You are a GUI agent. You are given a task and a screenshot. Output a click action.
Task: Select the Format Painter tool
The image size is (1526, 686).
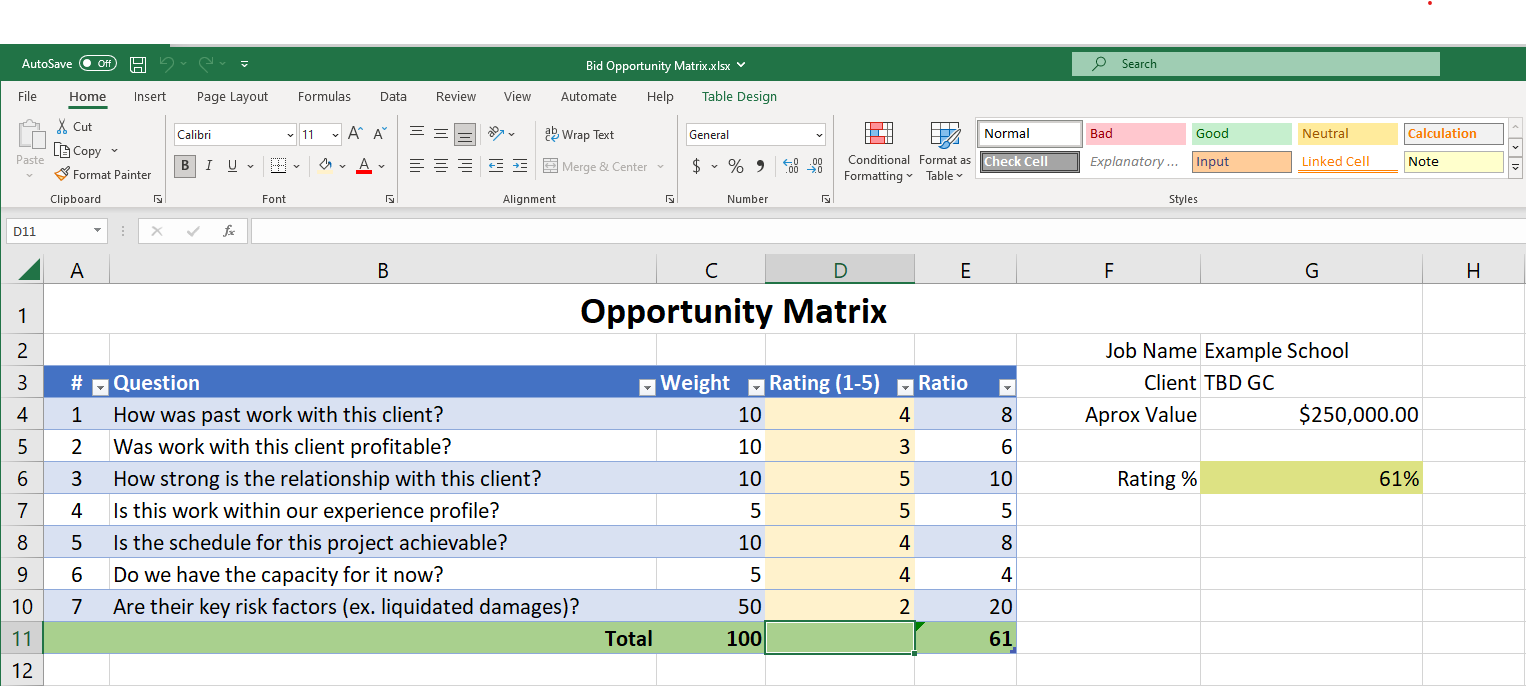pyautogui.click(x=104, y=174)
